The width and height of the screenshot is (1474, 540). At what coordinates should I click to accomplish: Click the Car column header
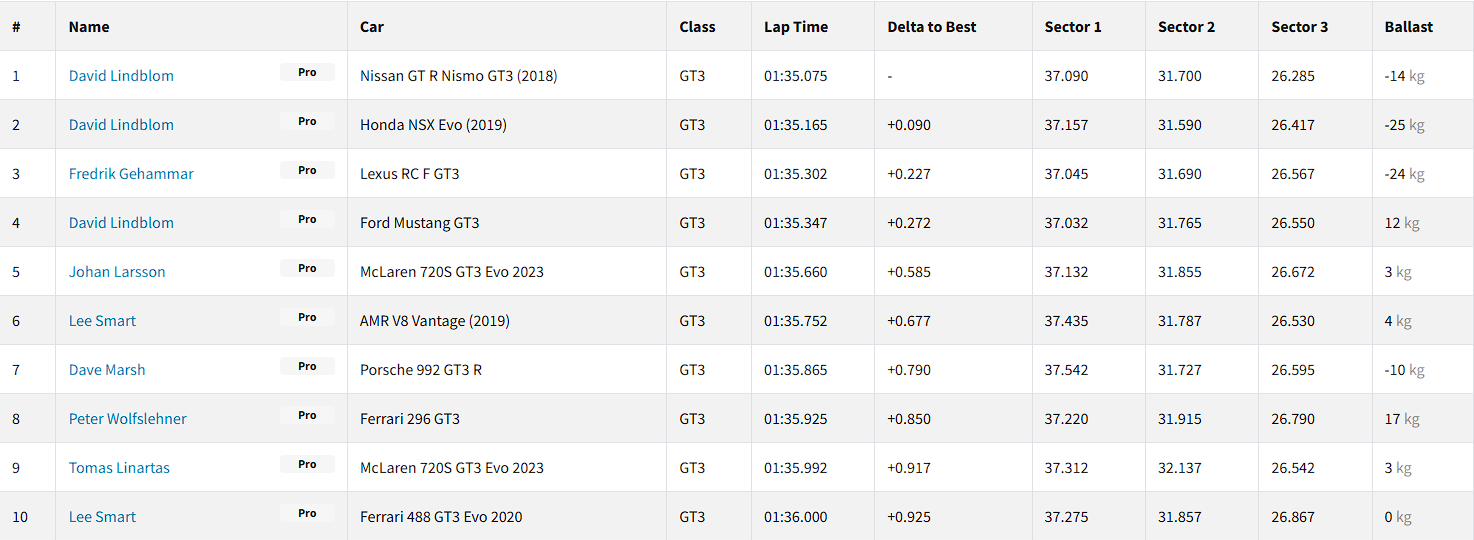point(372,27)
